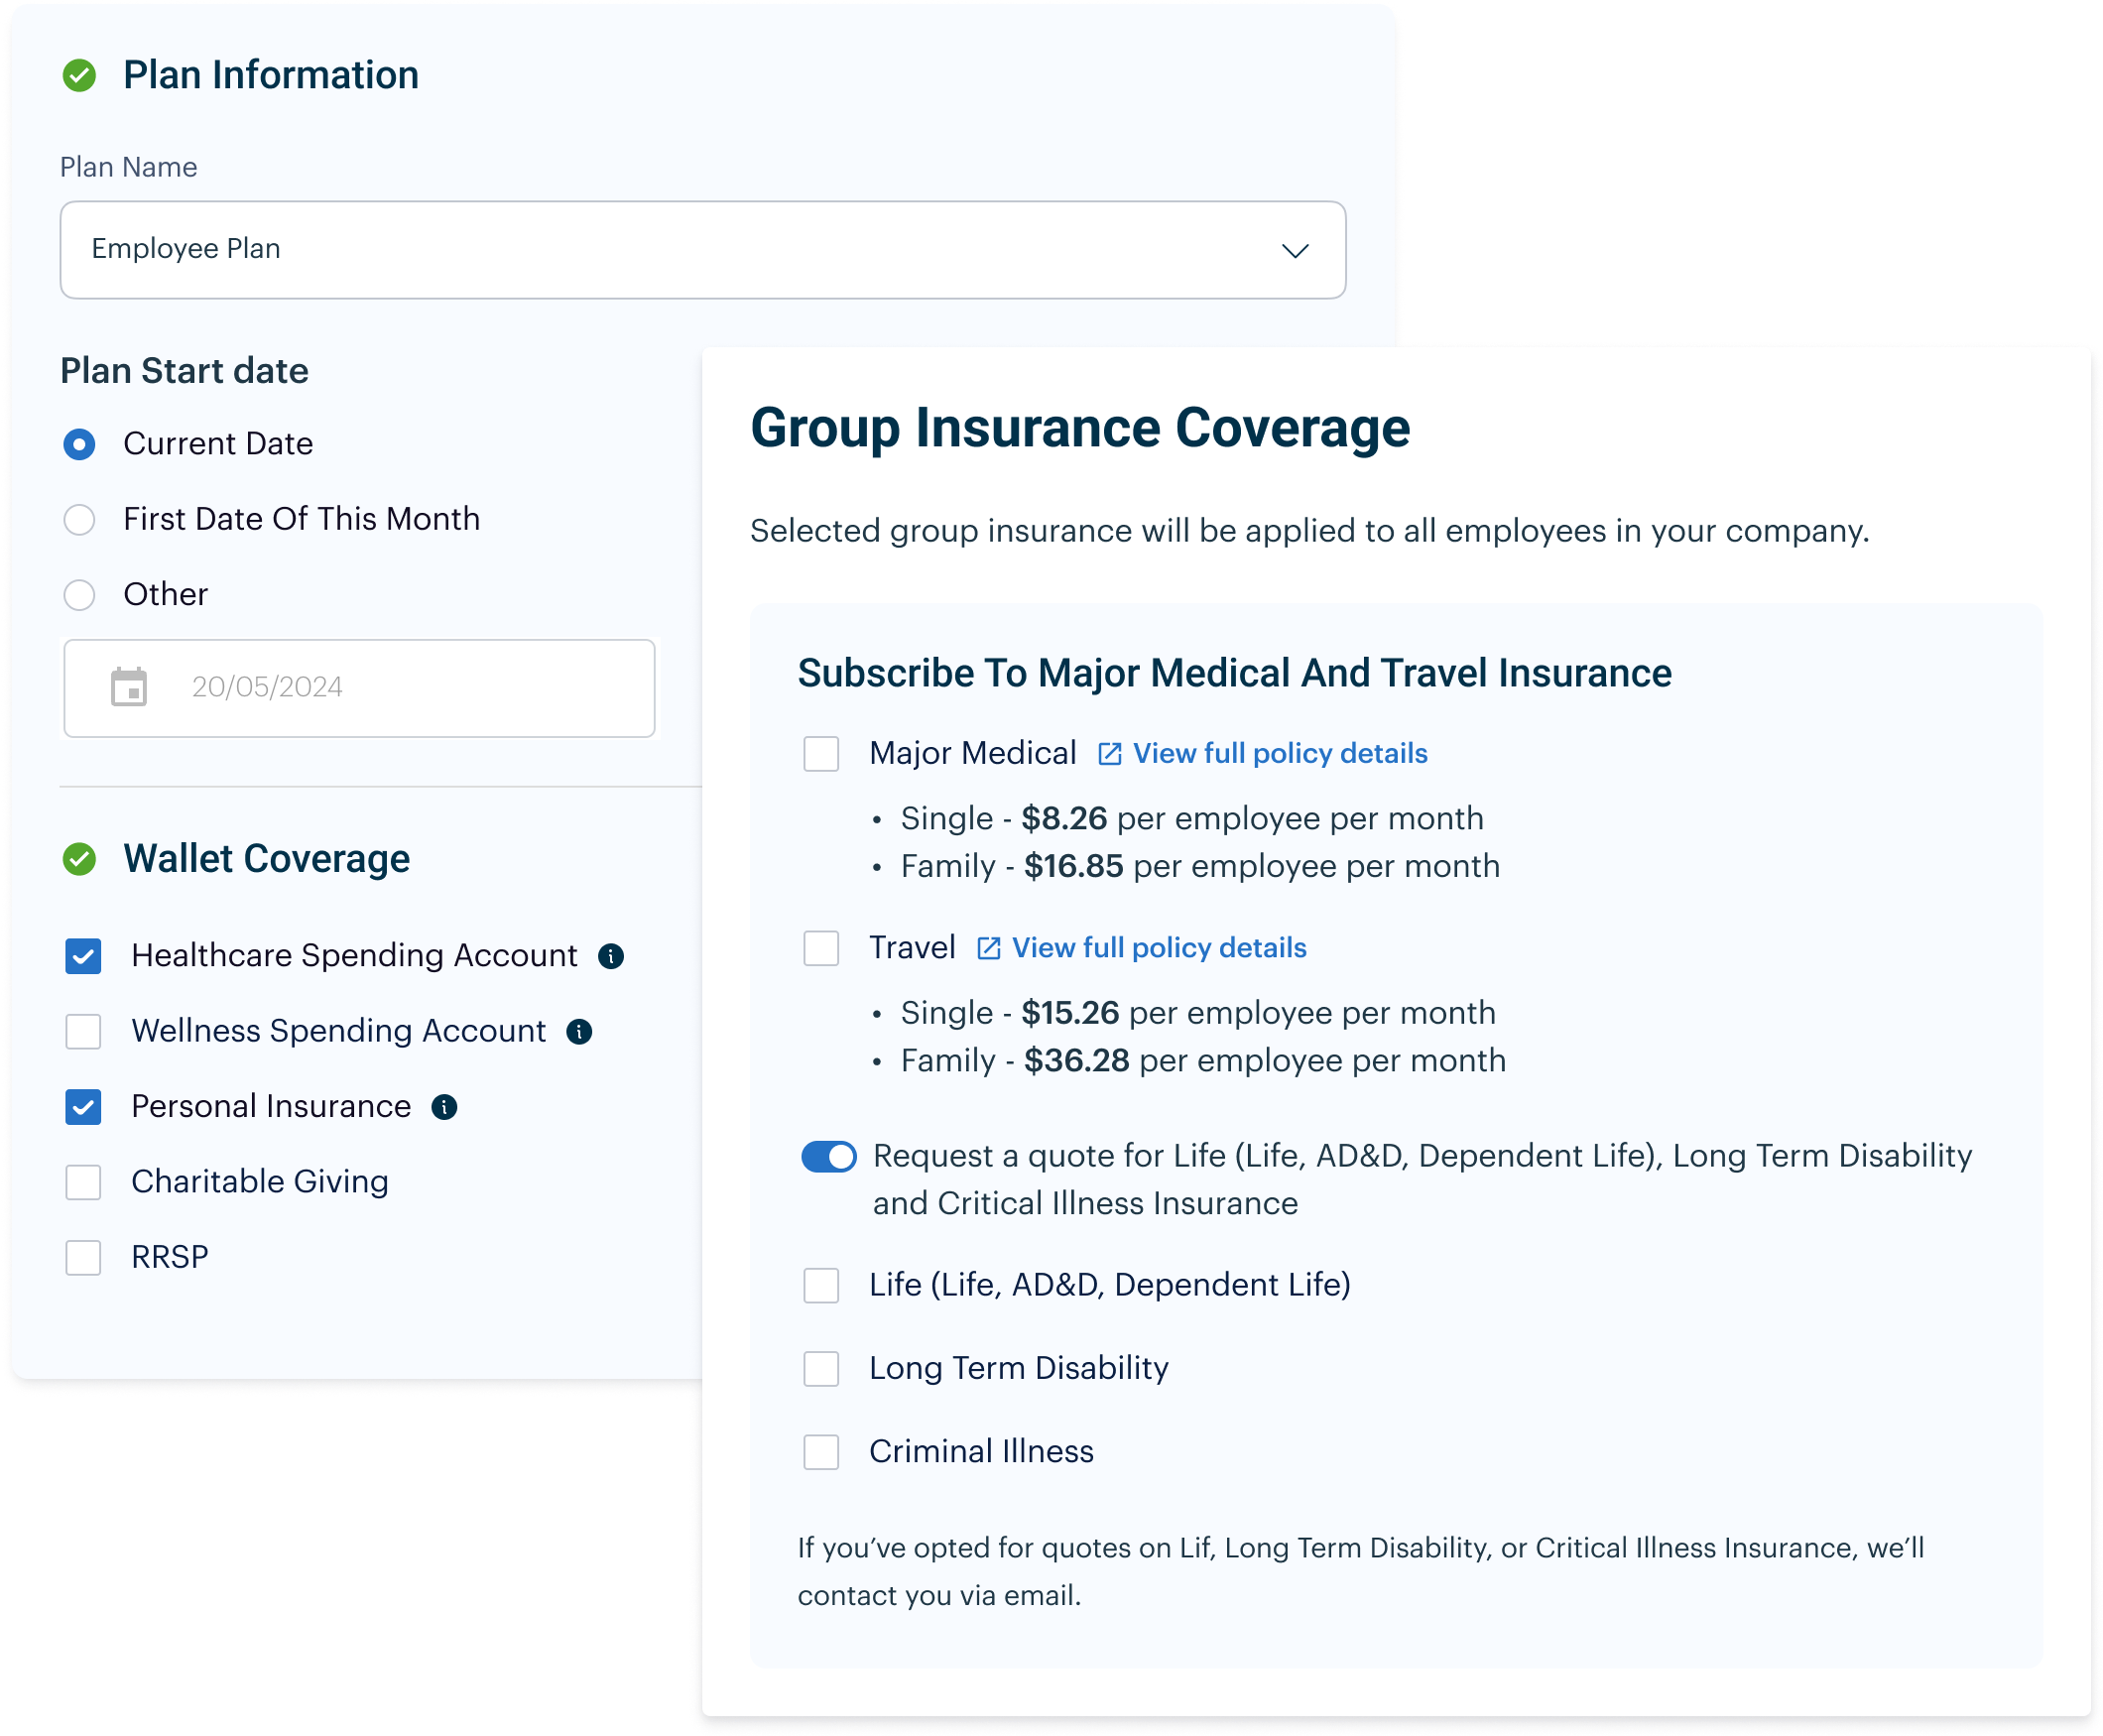Image resolution: width=2103 pixels, height=1736 pixels.
Task: Click the green checkmark beside Plan Information
Action: click(79, 76)
